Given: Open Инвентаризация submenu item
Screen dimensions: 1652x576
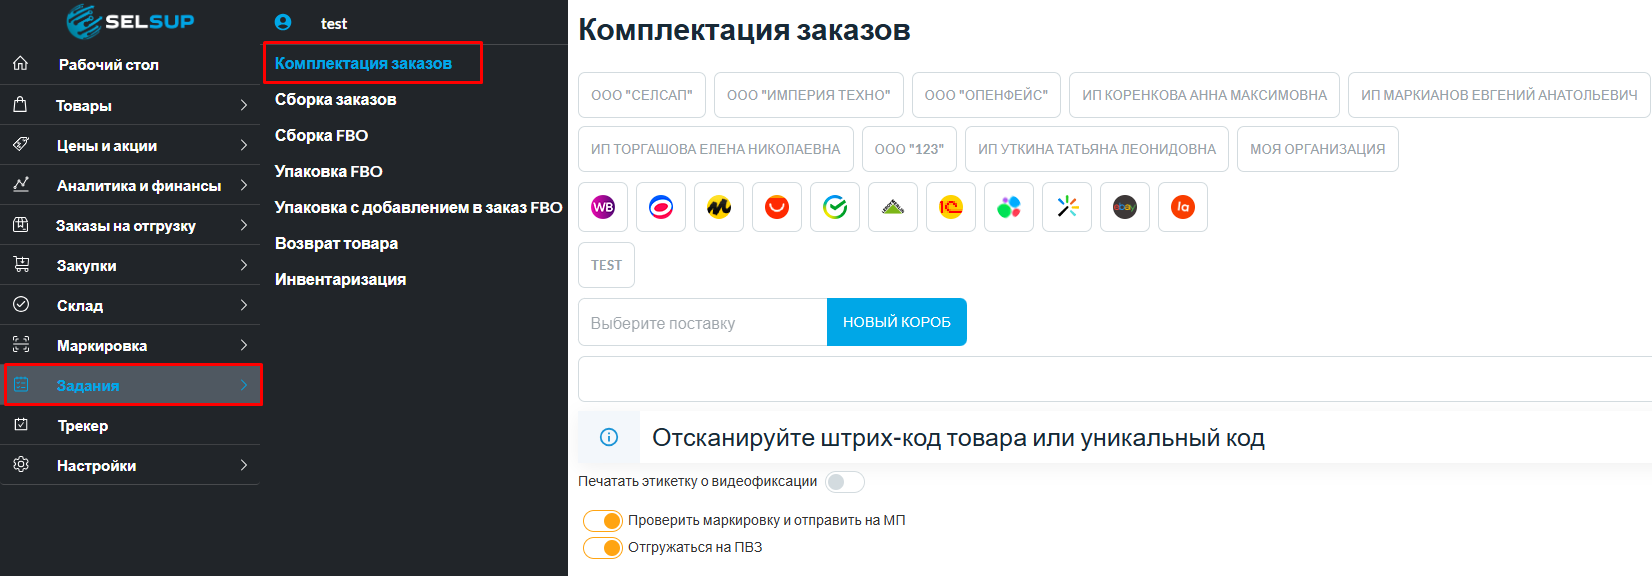Looking at the screenshot, I should click(341, 279).
